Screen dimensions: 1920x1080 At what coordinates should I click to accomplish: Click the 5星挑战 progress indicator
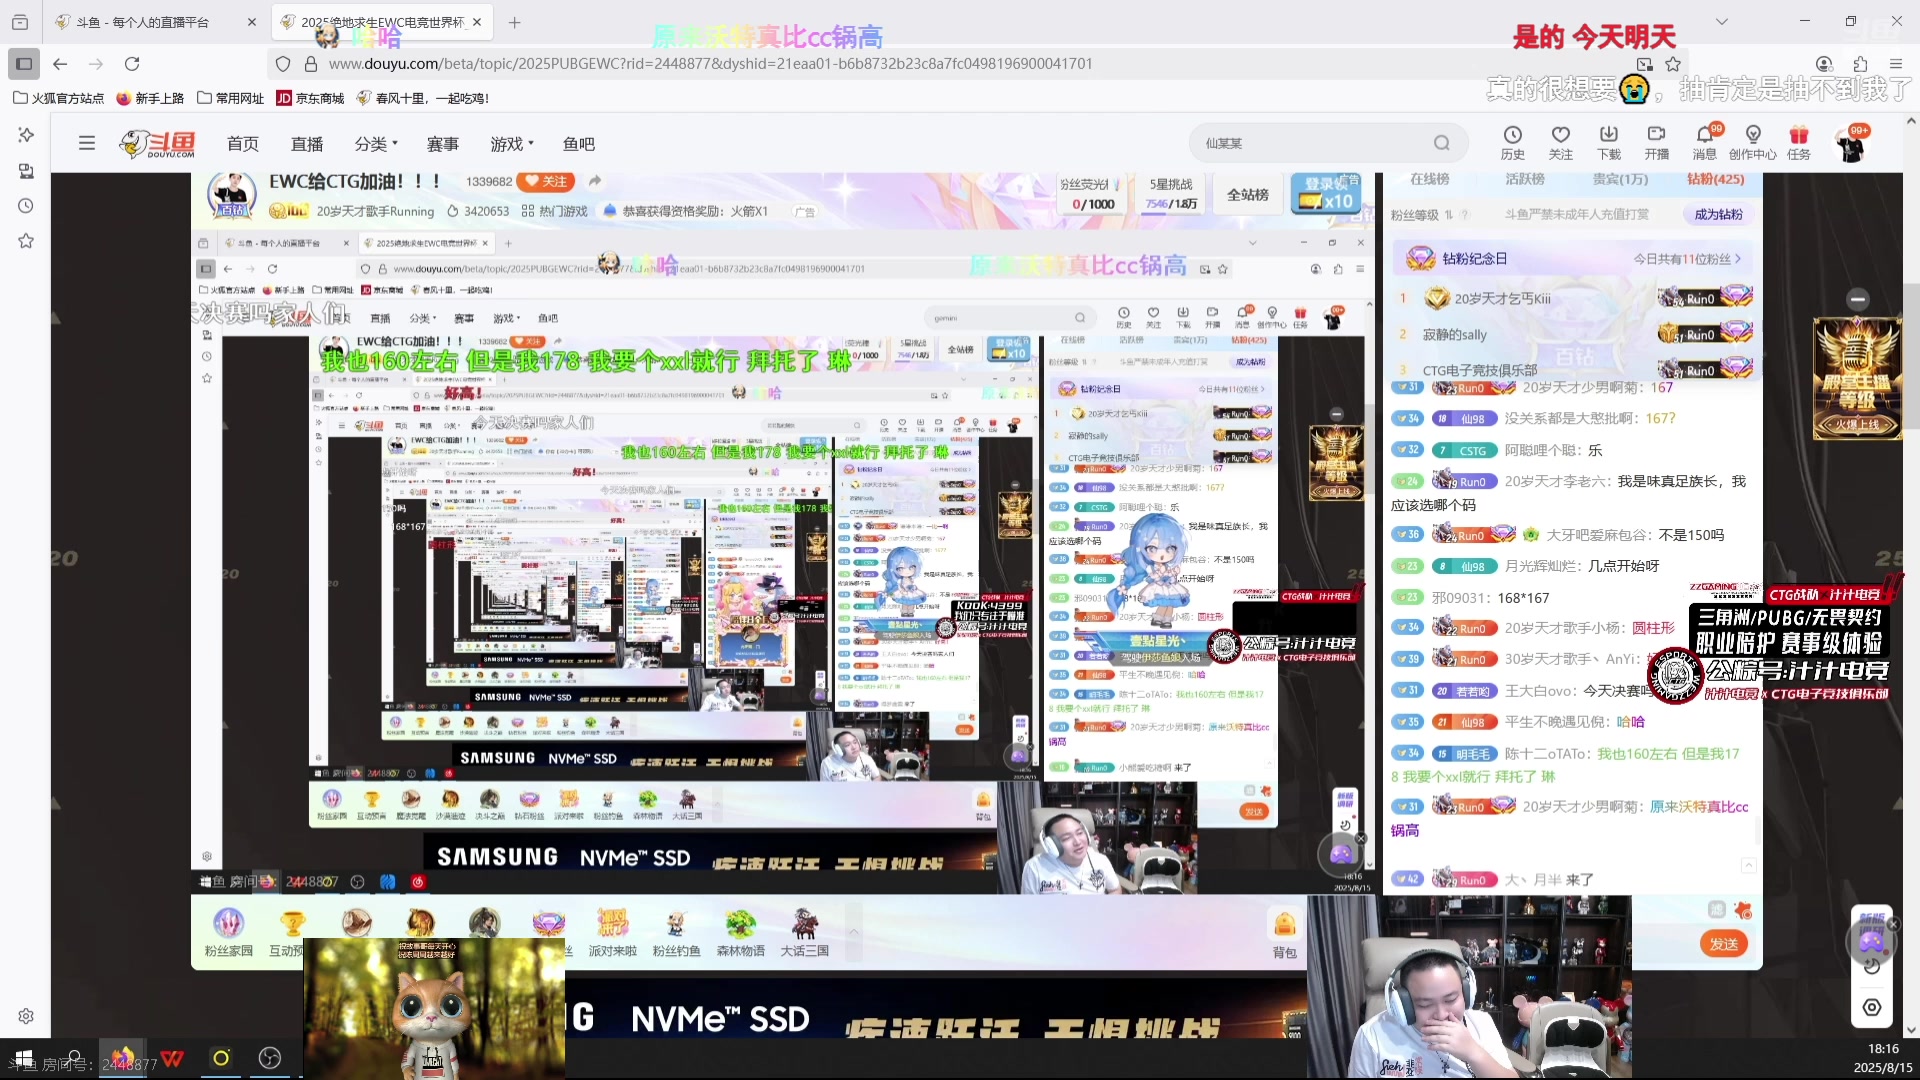[1171, 195]
